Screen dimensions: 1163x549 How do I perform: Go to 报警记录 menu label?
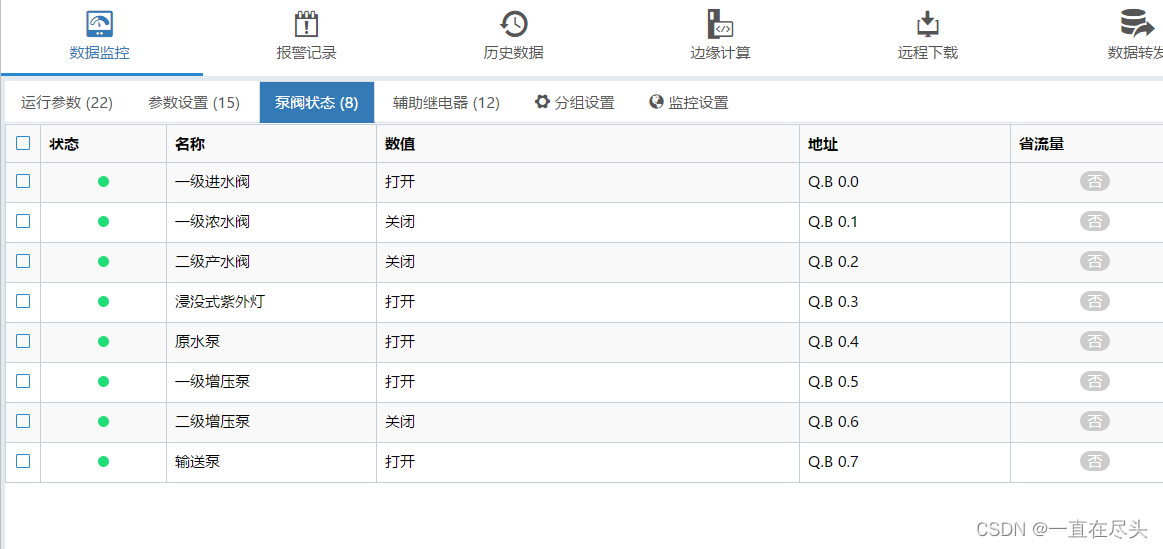pyautogui.click(x=306, y=53)
